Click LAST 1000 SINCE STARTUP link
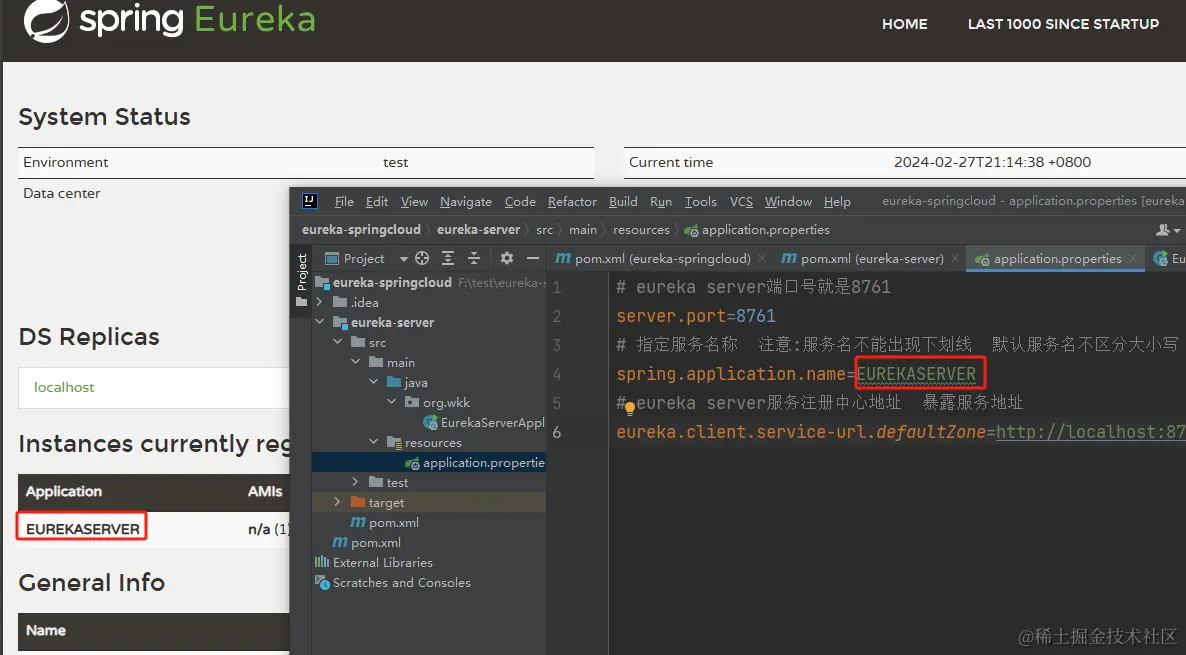This screenshot has width=1186, height=655. click(1063, 24)
